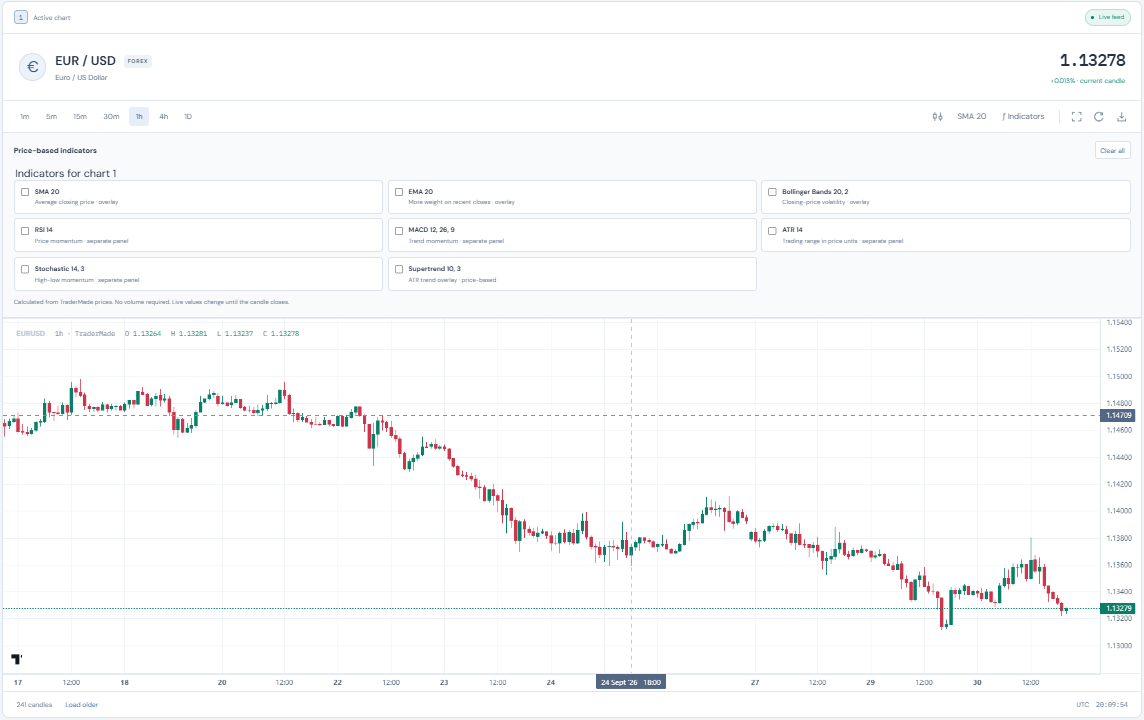Screen dimensions: 1144x720
Task: Enable the Supertrend 10, 3 checkbox
Action: 399,269
